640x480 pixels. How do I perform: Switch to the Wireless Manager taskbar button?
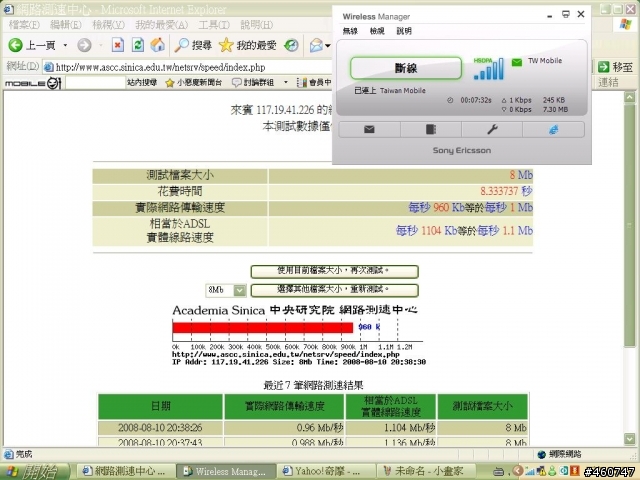click(227, 471)
